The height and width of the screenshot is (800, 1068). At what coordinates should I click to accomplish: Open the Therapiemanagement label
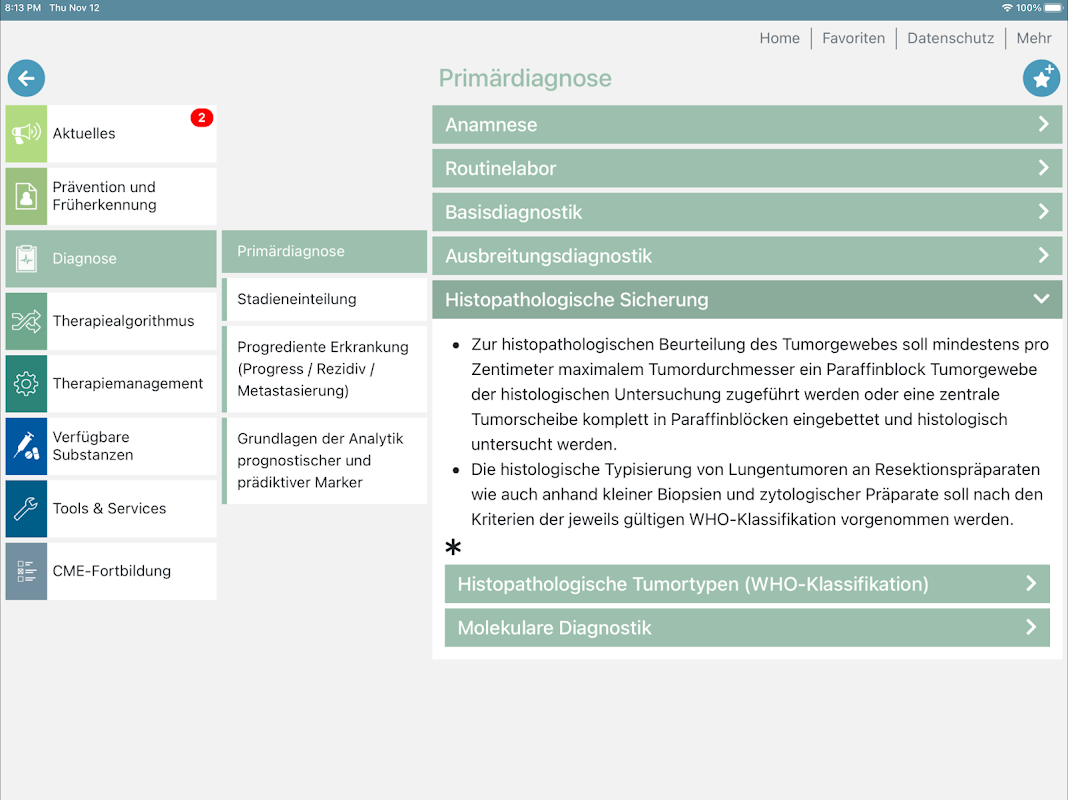click(127, 383)
